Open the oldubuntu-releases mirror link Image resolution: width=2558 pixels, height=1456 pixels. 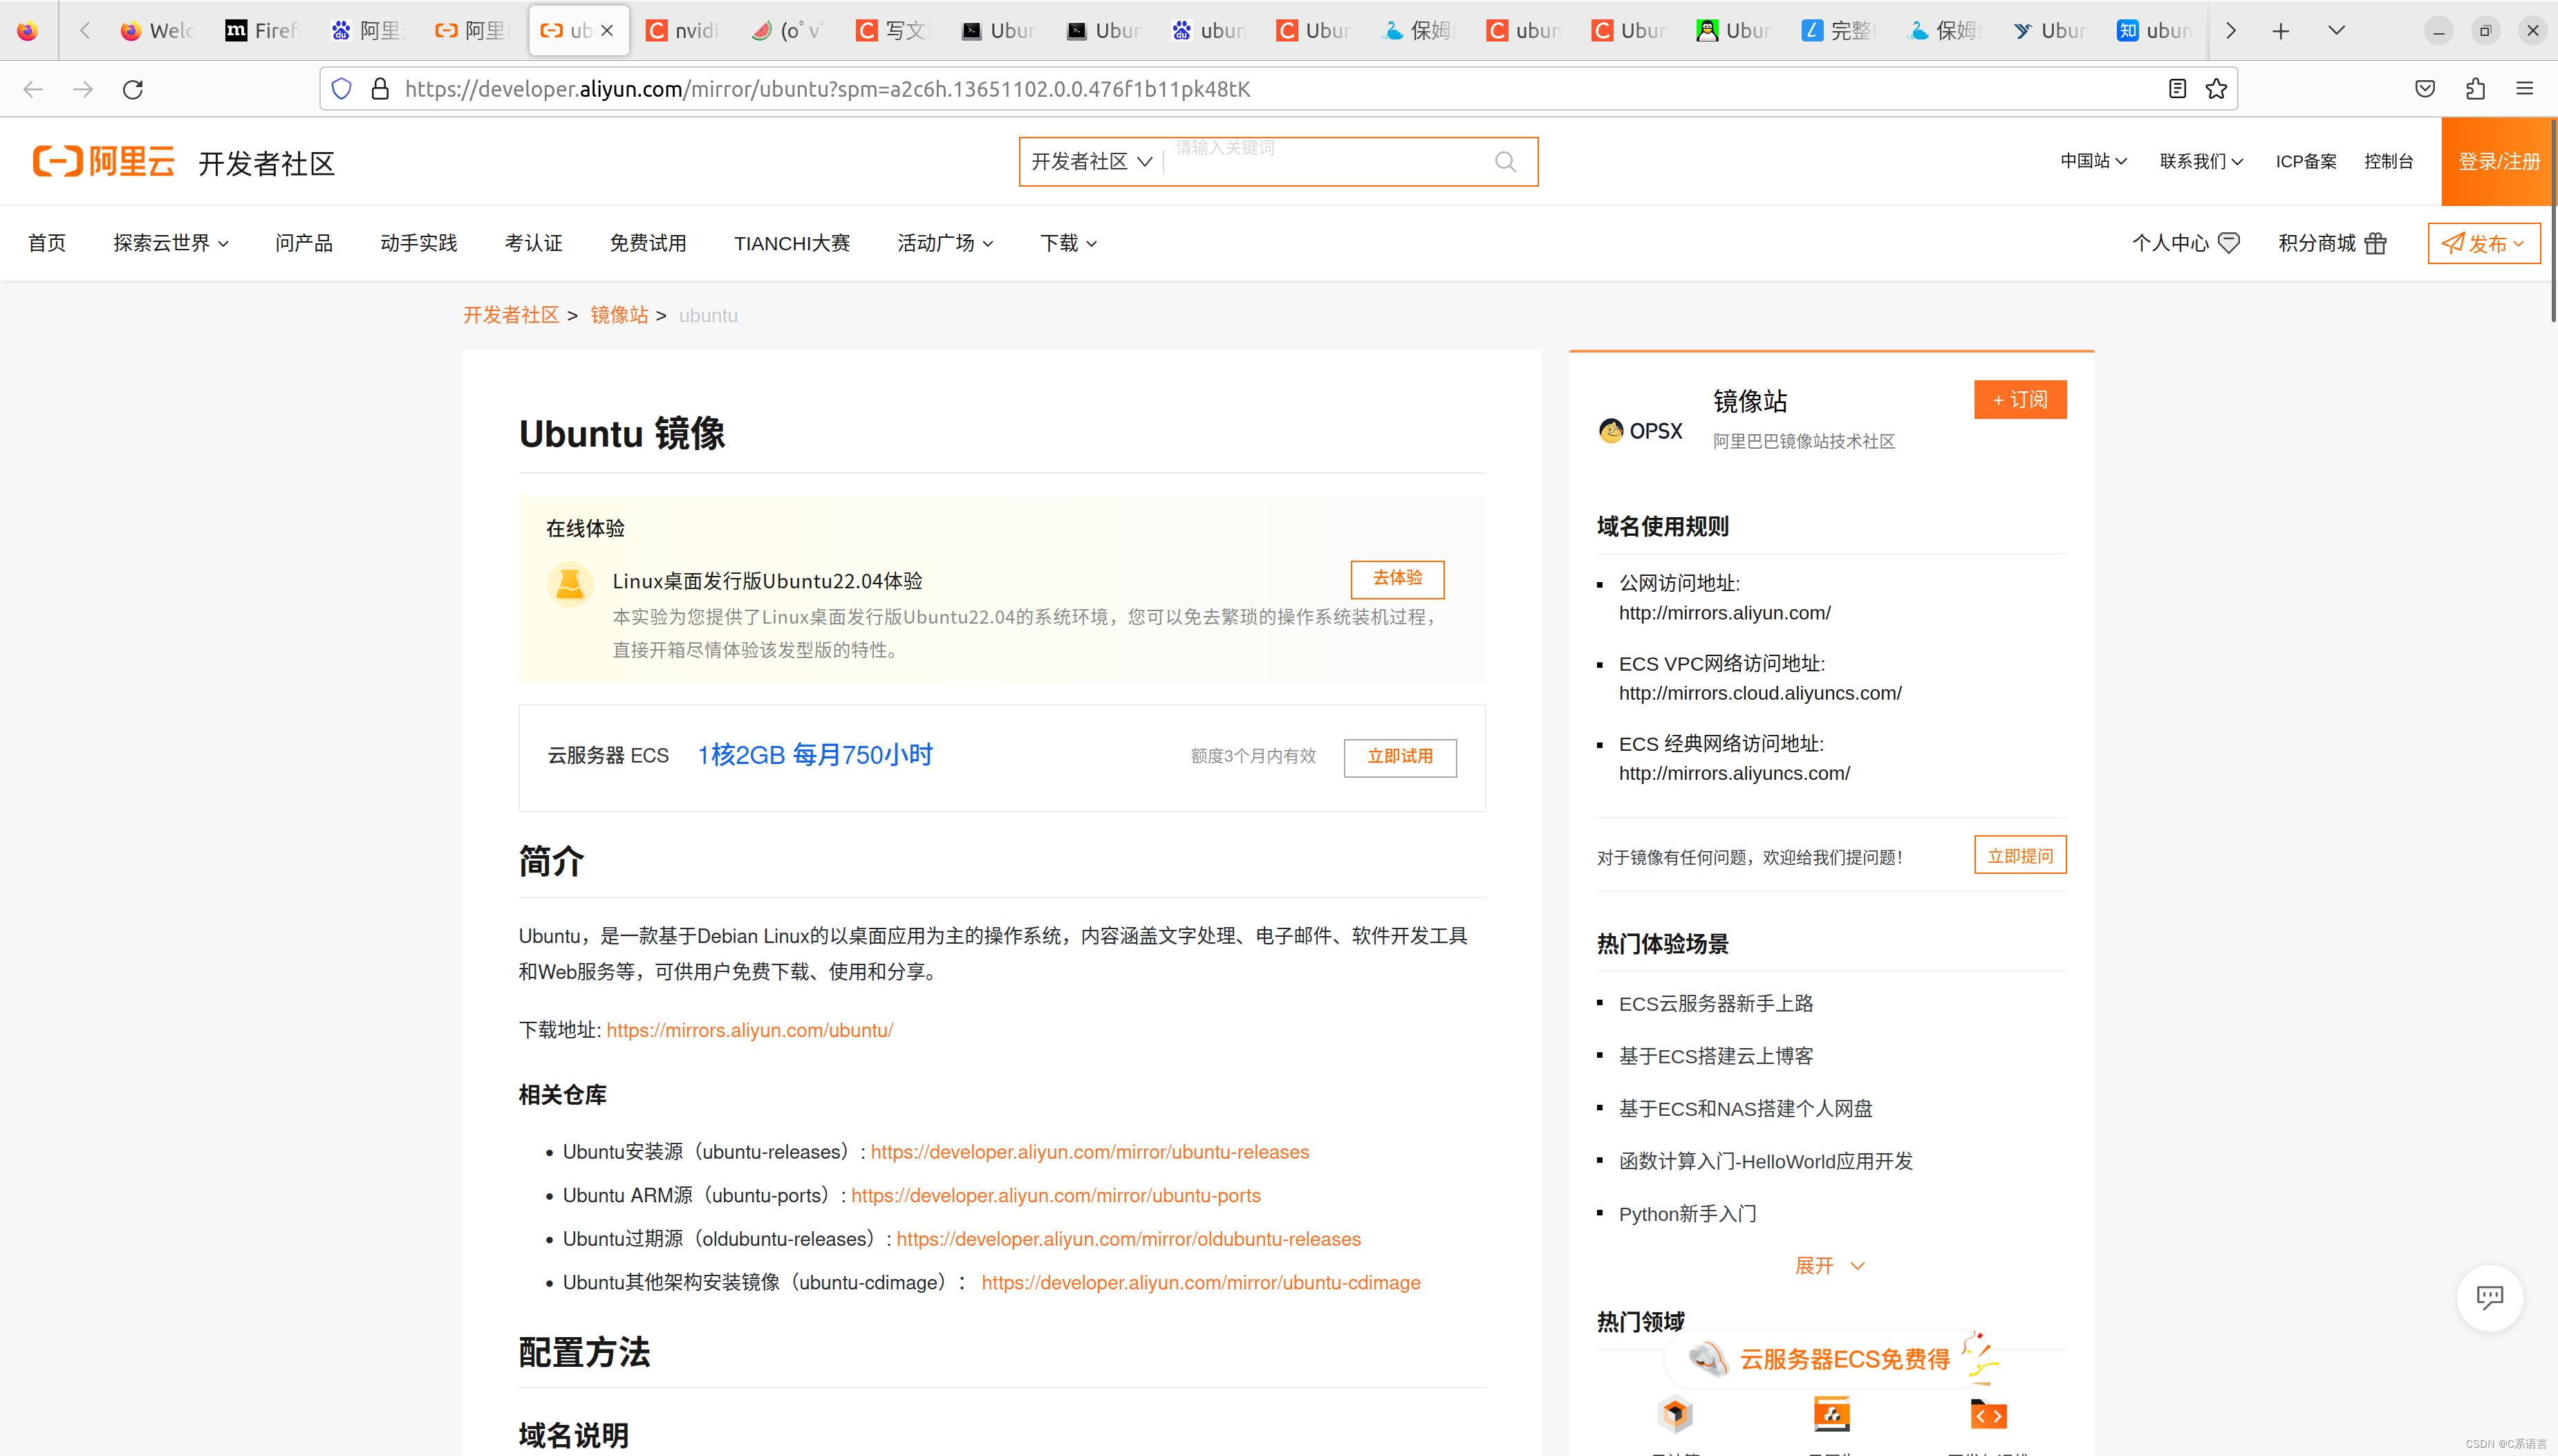pyautogui.click(x=1129, y=1239)
